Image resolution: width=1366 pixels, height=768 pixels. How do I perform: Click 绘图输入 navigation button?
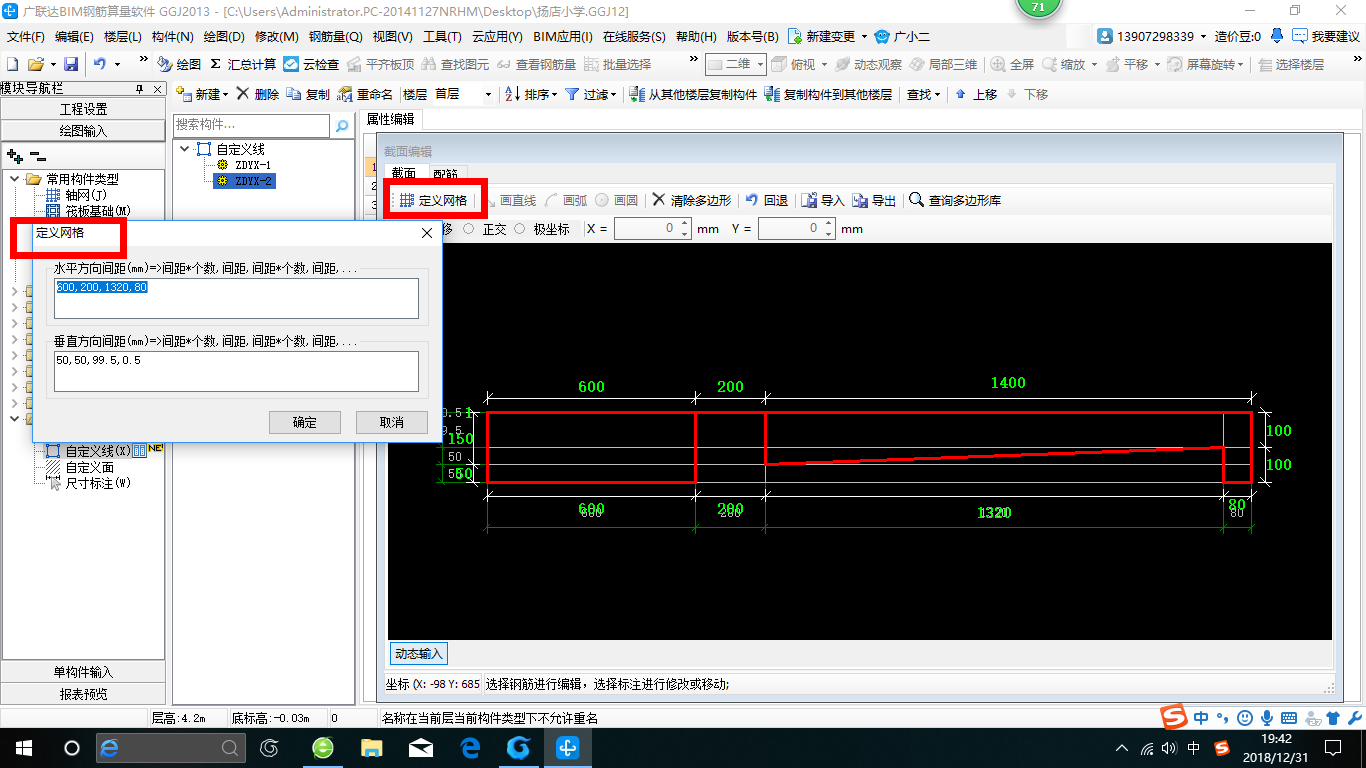coord(84,131)
